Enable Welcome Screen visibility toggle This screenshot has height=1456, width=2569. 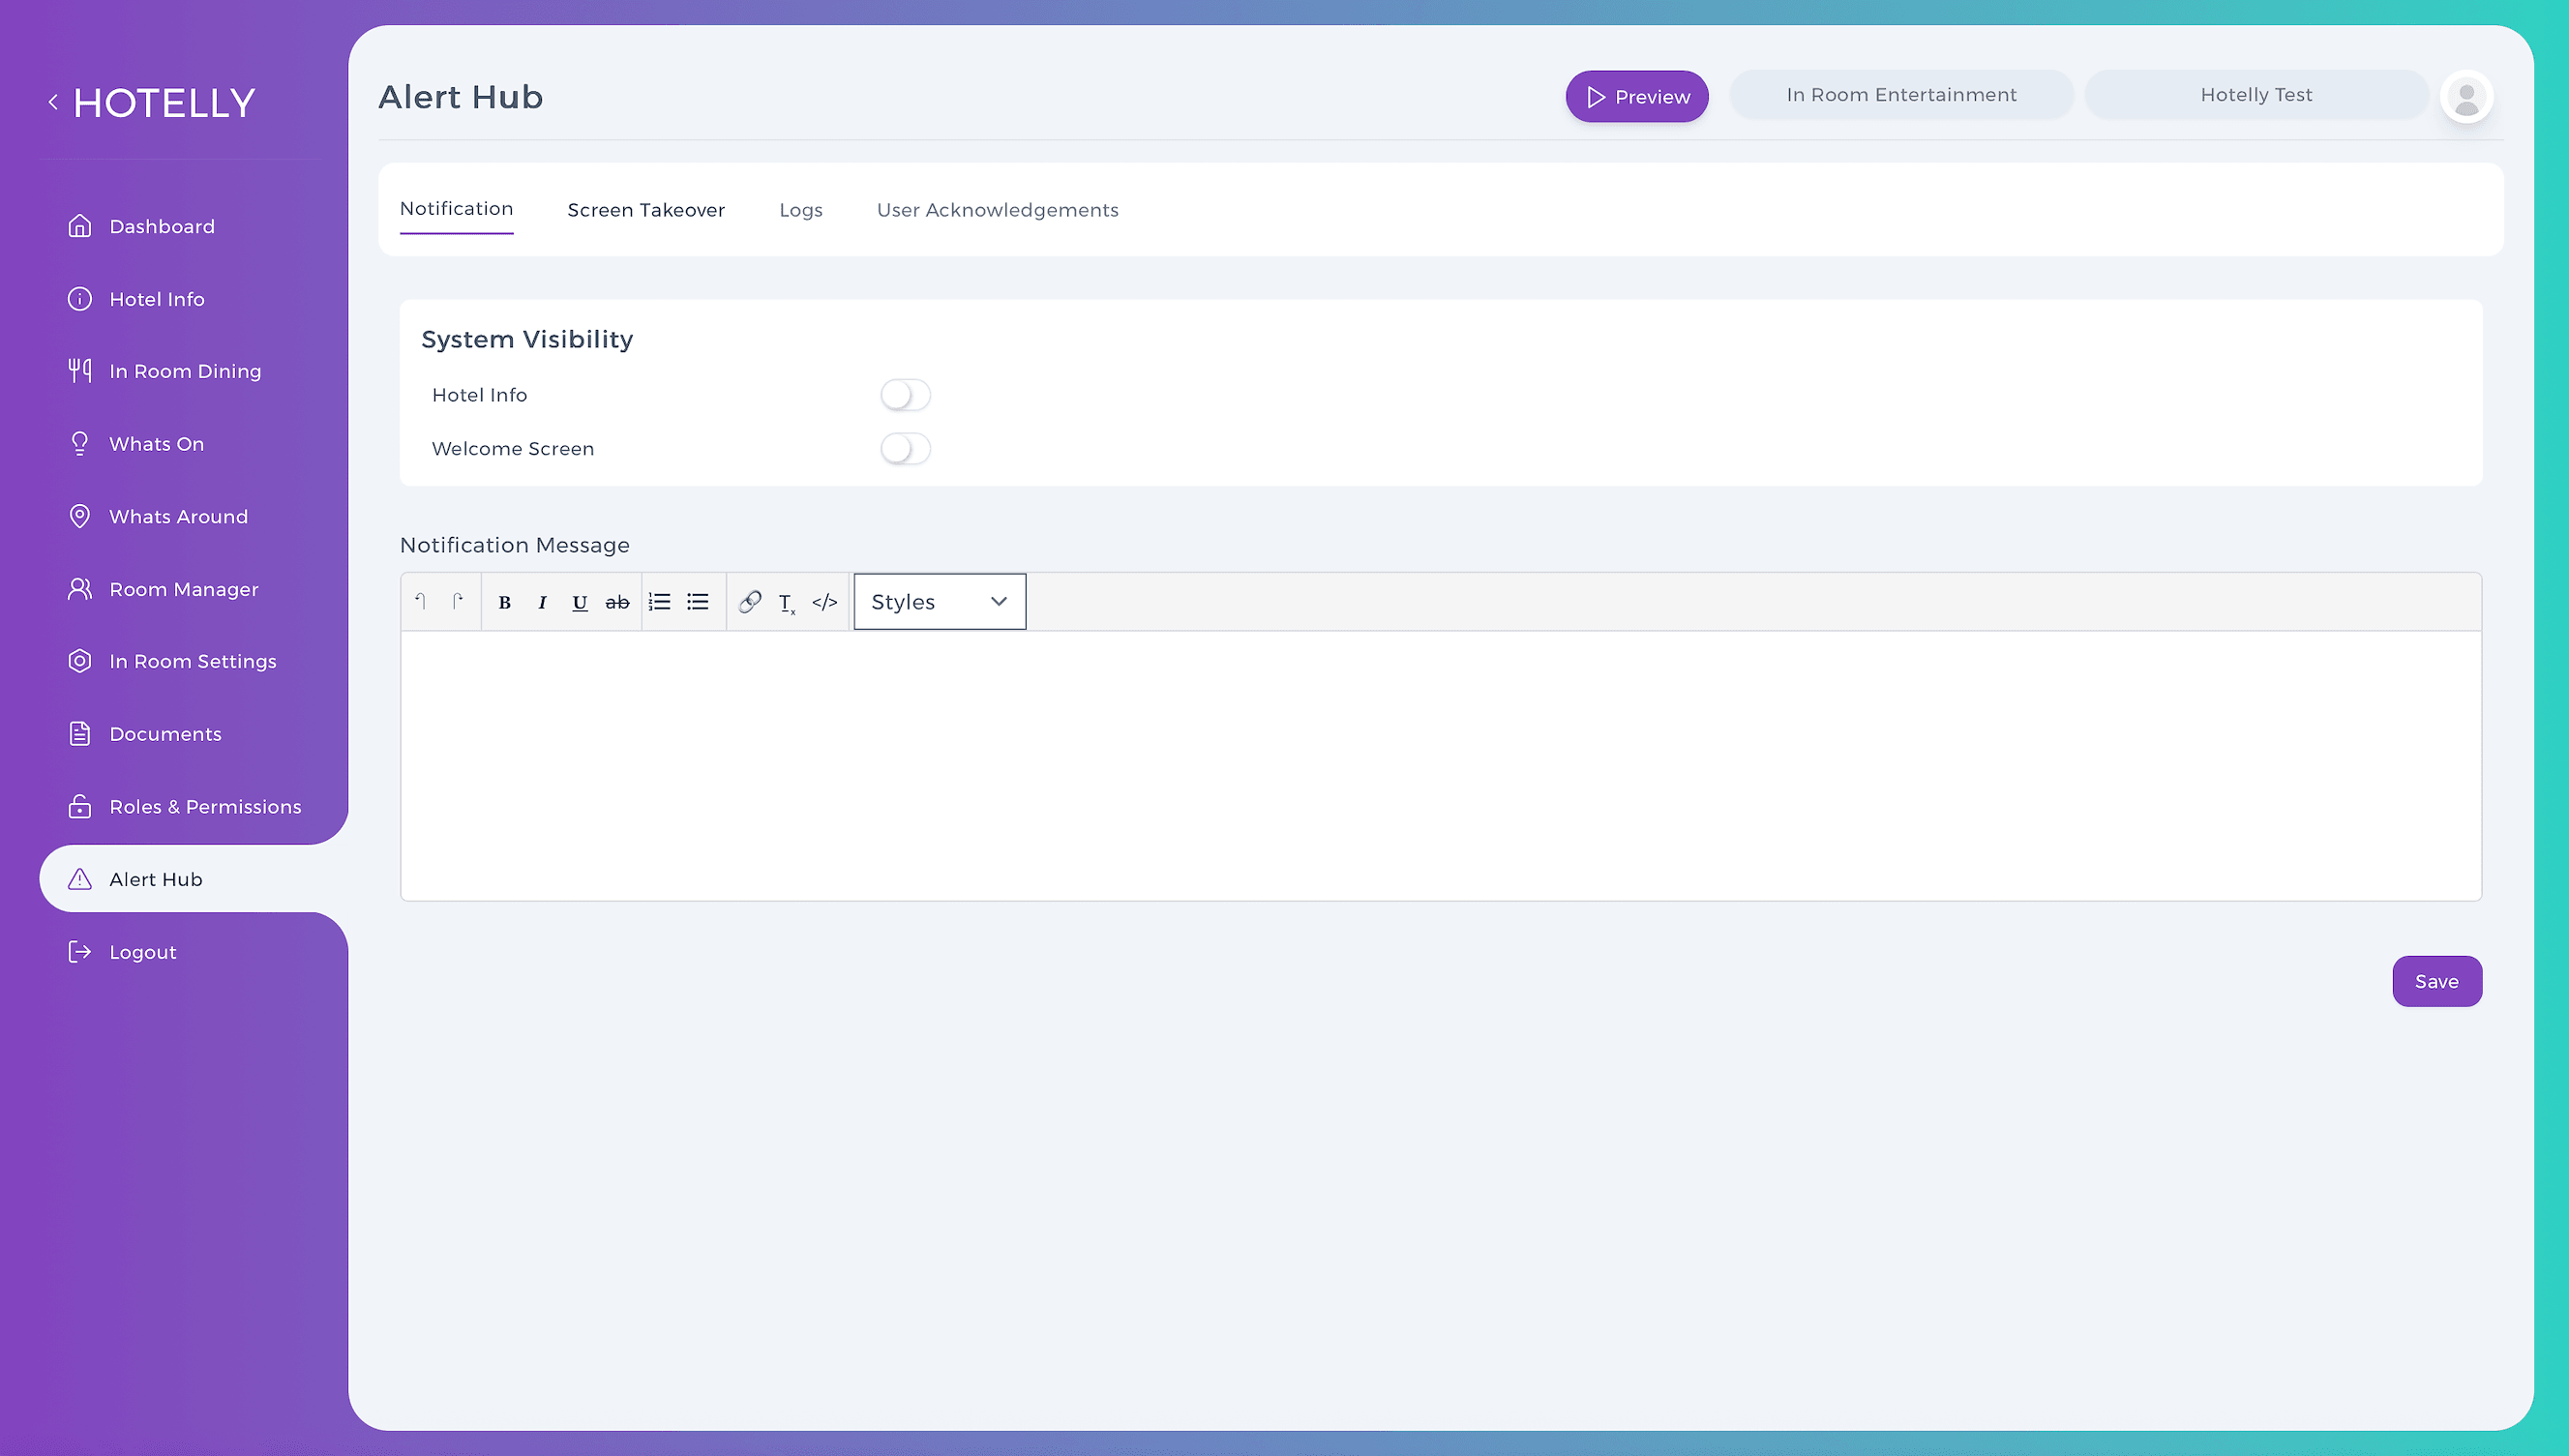pyautogui.click(x=905, y=449)
